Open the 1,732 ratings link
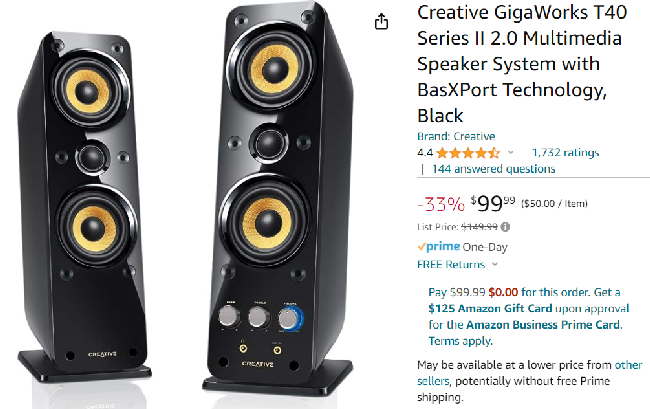Viewport: 650px width, 409px height. coord(565,153)
